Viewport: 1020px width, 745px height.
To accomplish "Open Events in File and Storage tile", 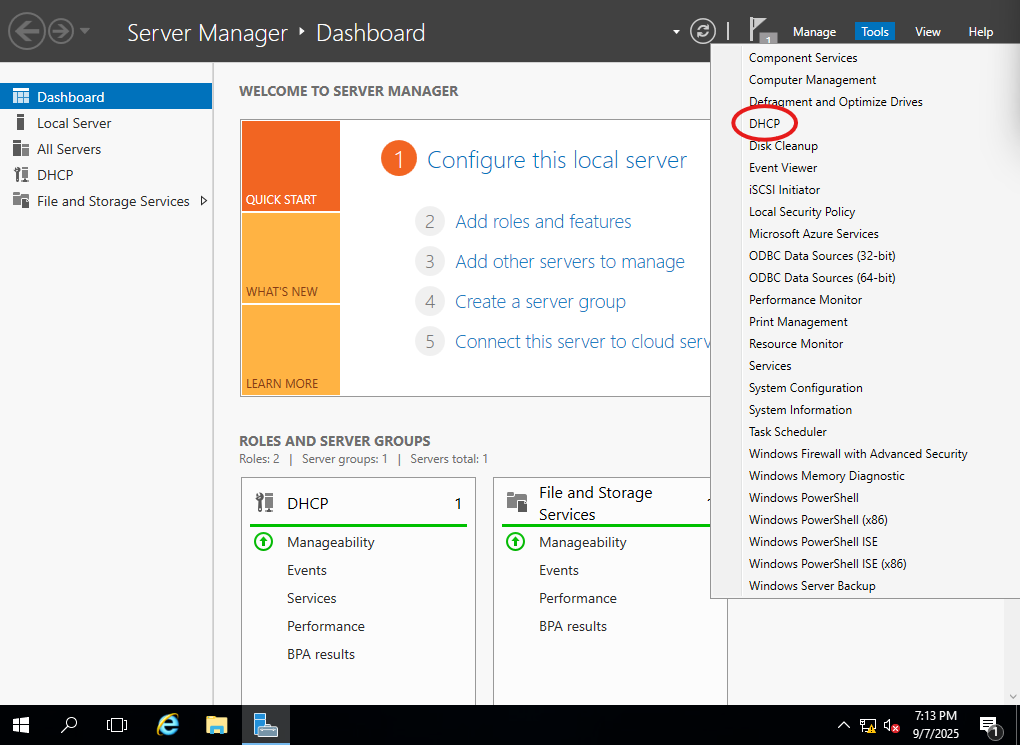I will click(x=558, y=570).
